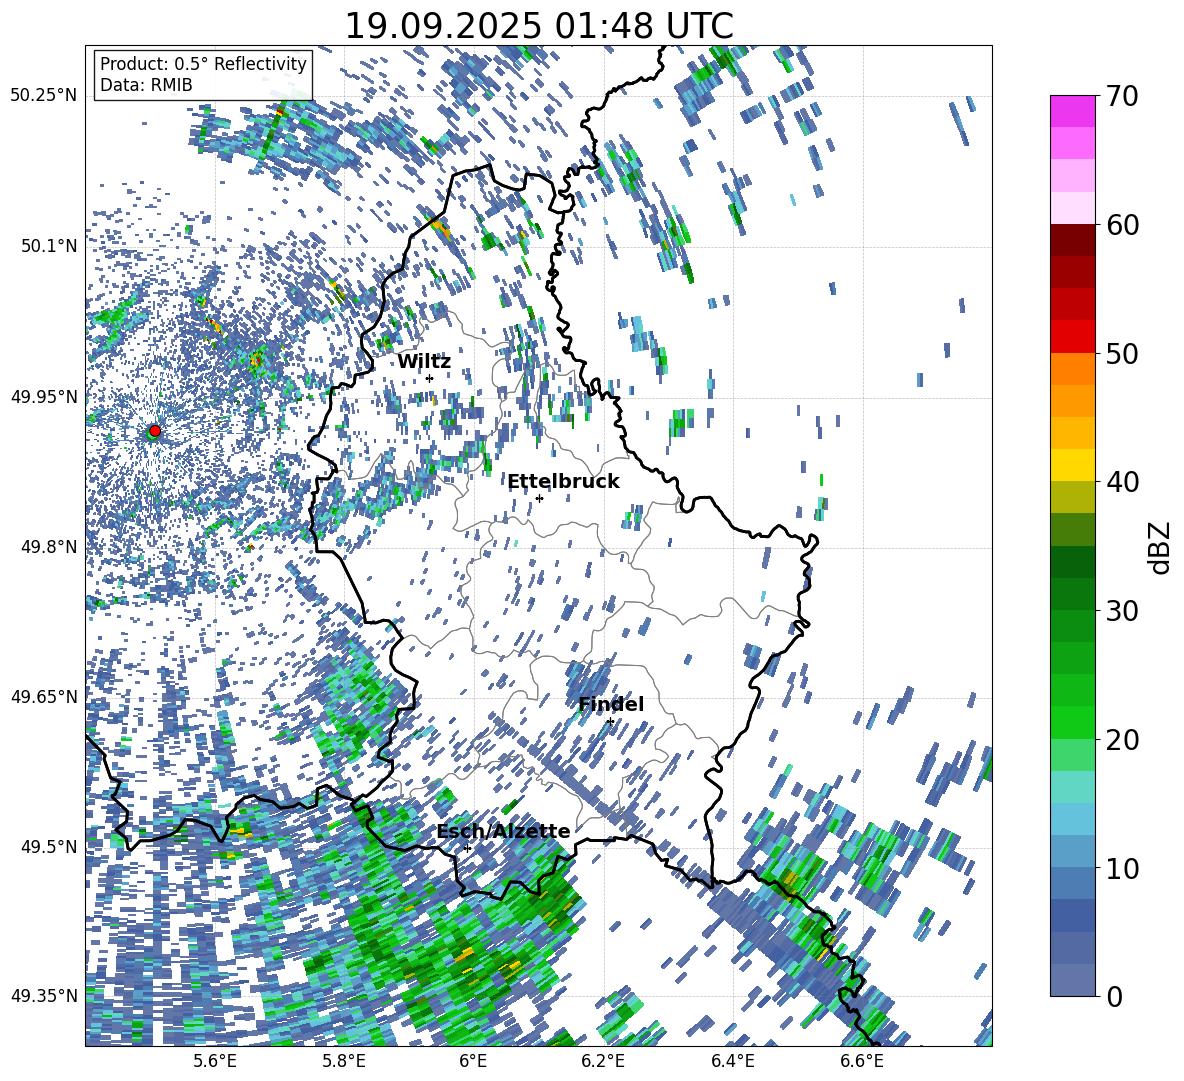The height and width of the screenshot is (1081, 1184).
Task: Click the Wiltz city label
Action: (x=424, y=362)
